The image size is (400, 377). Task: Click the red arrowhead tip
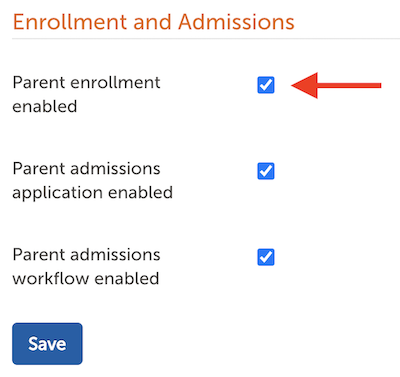pos(295,86)
